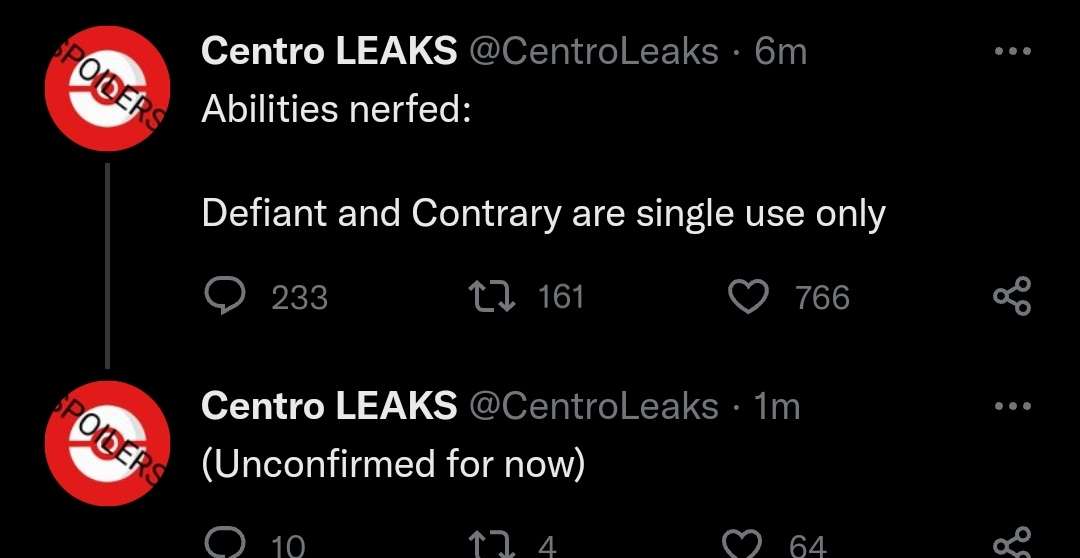The image size is (1080, 558).
Task: Share the Abilities nerfed tweet
Action: coord(1012,296)
